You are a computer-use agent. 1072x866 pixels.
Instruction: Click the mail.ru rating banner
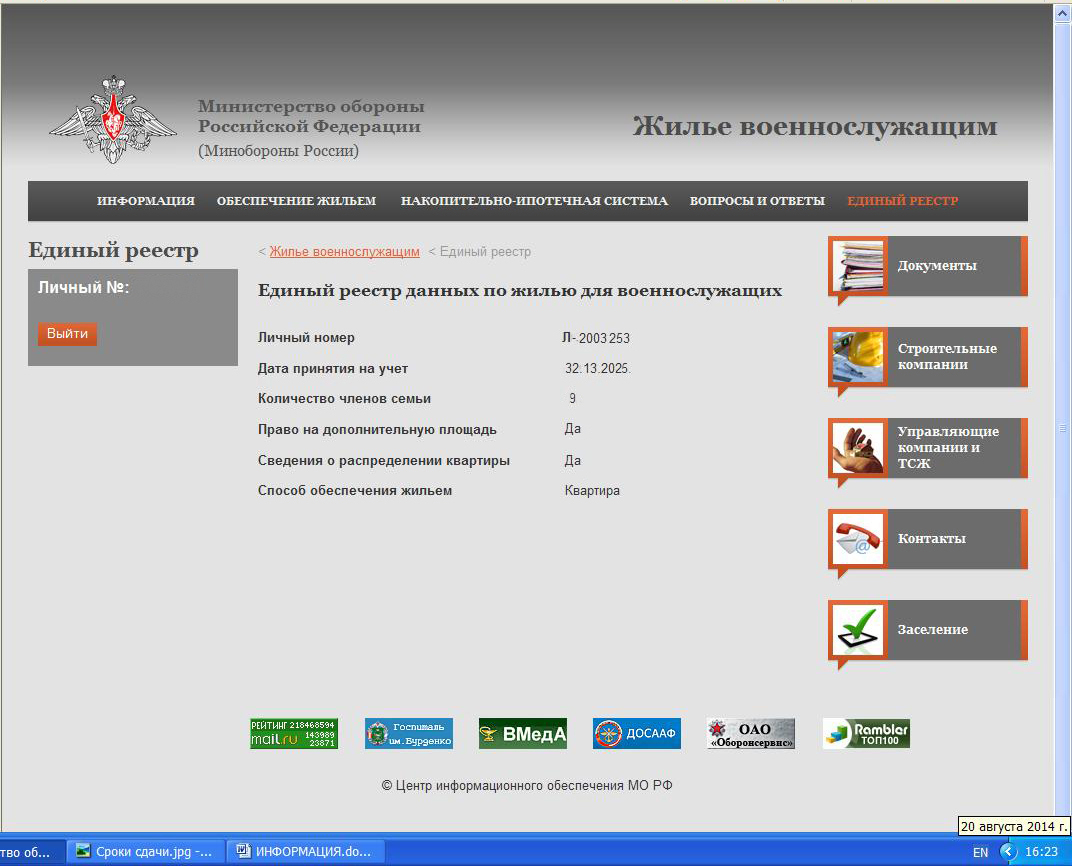[x=293, y=733]
